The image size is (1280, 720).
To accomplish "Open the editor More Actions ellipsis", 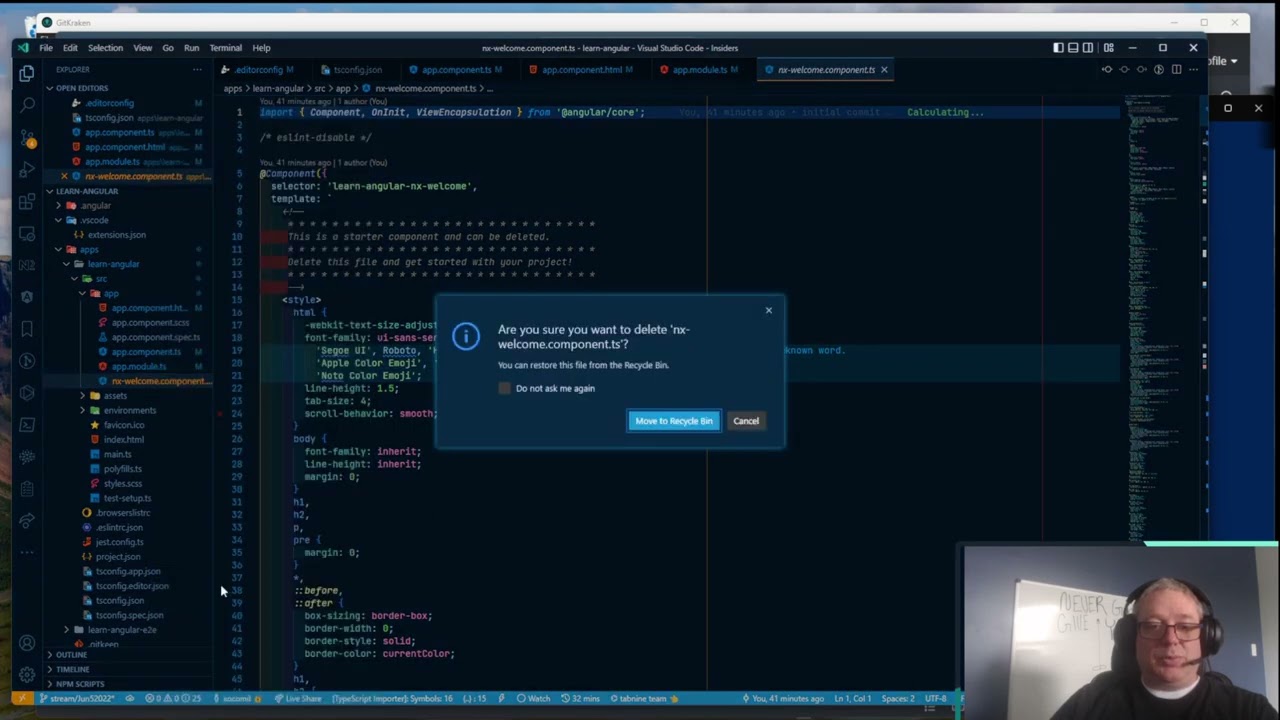I will pyautogui.click(x=1193, y=70).
